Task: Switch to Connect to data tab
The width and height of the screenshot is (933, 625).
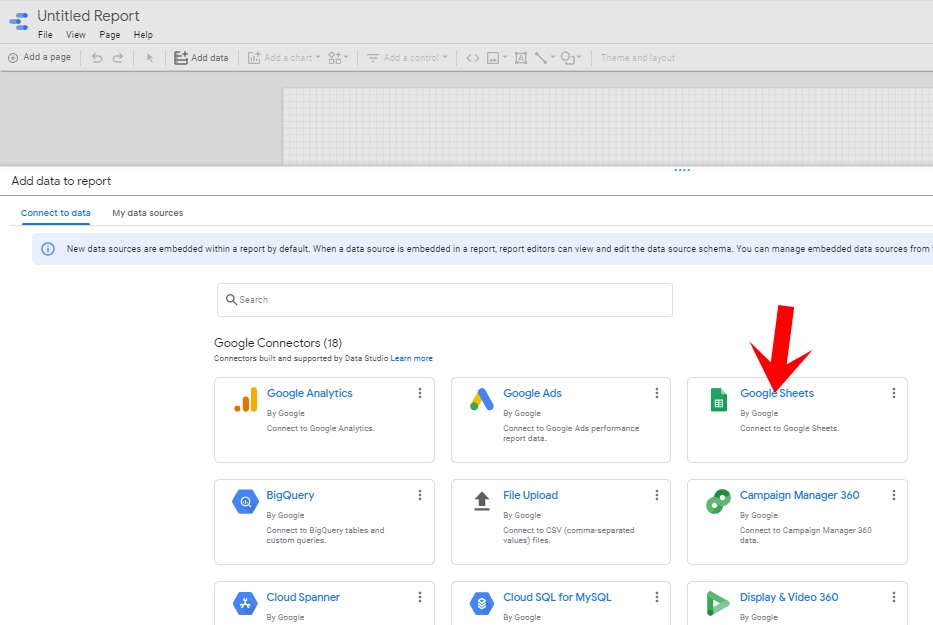Action: coord(56,213)
